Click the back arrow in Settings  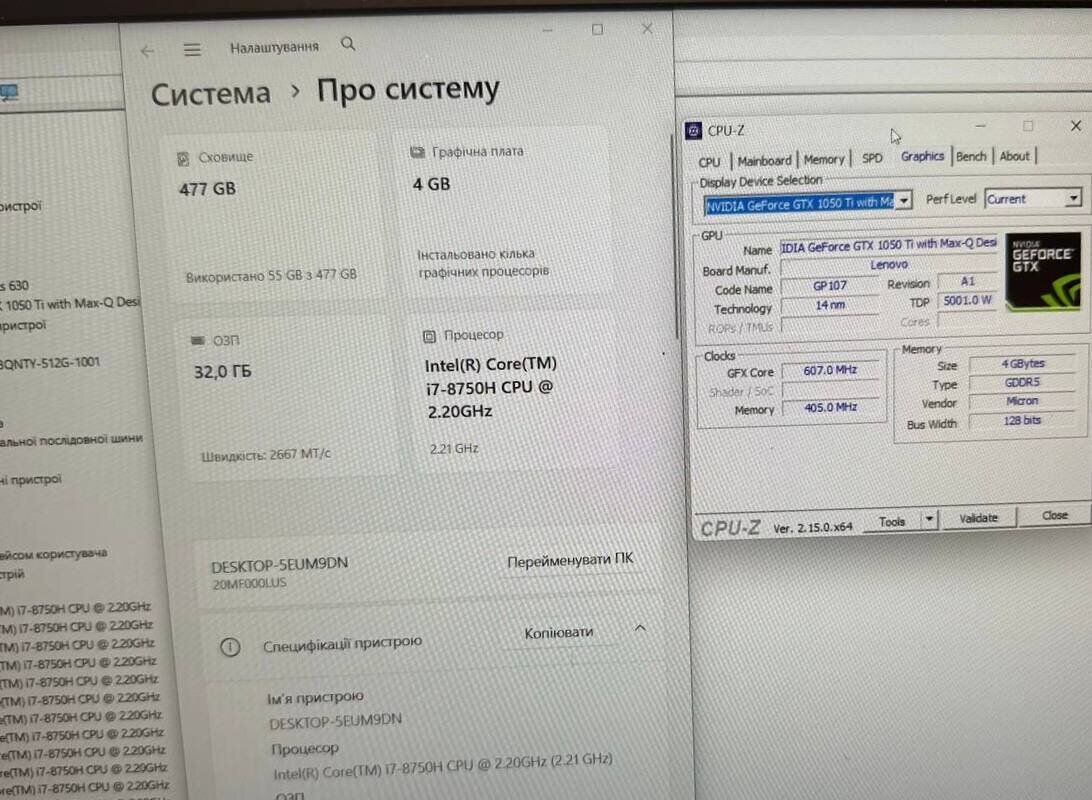pos(148,51)
